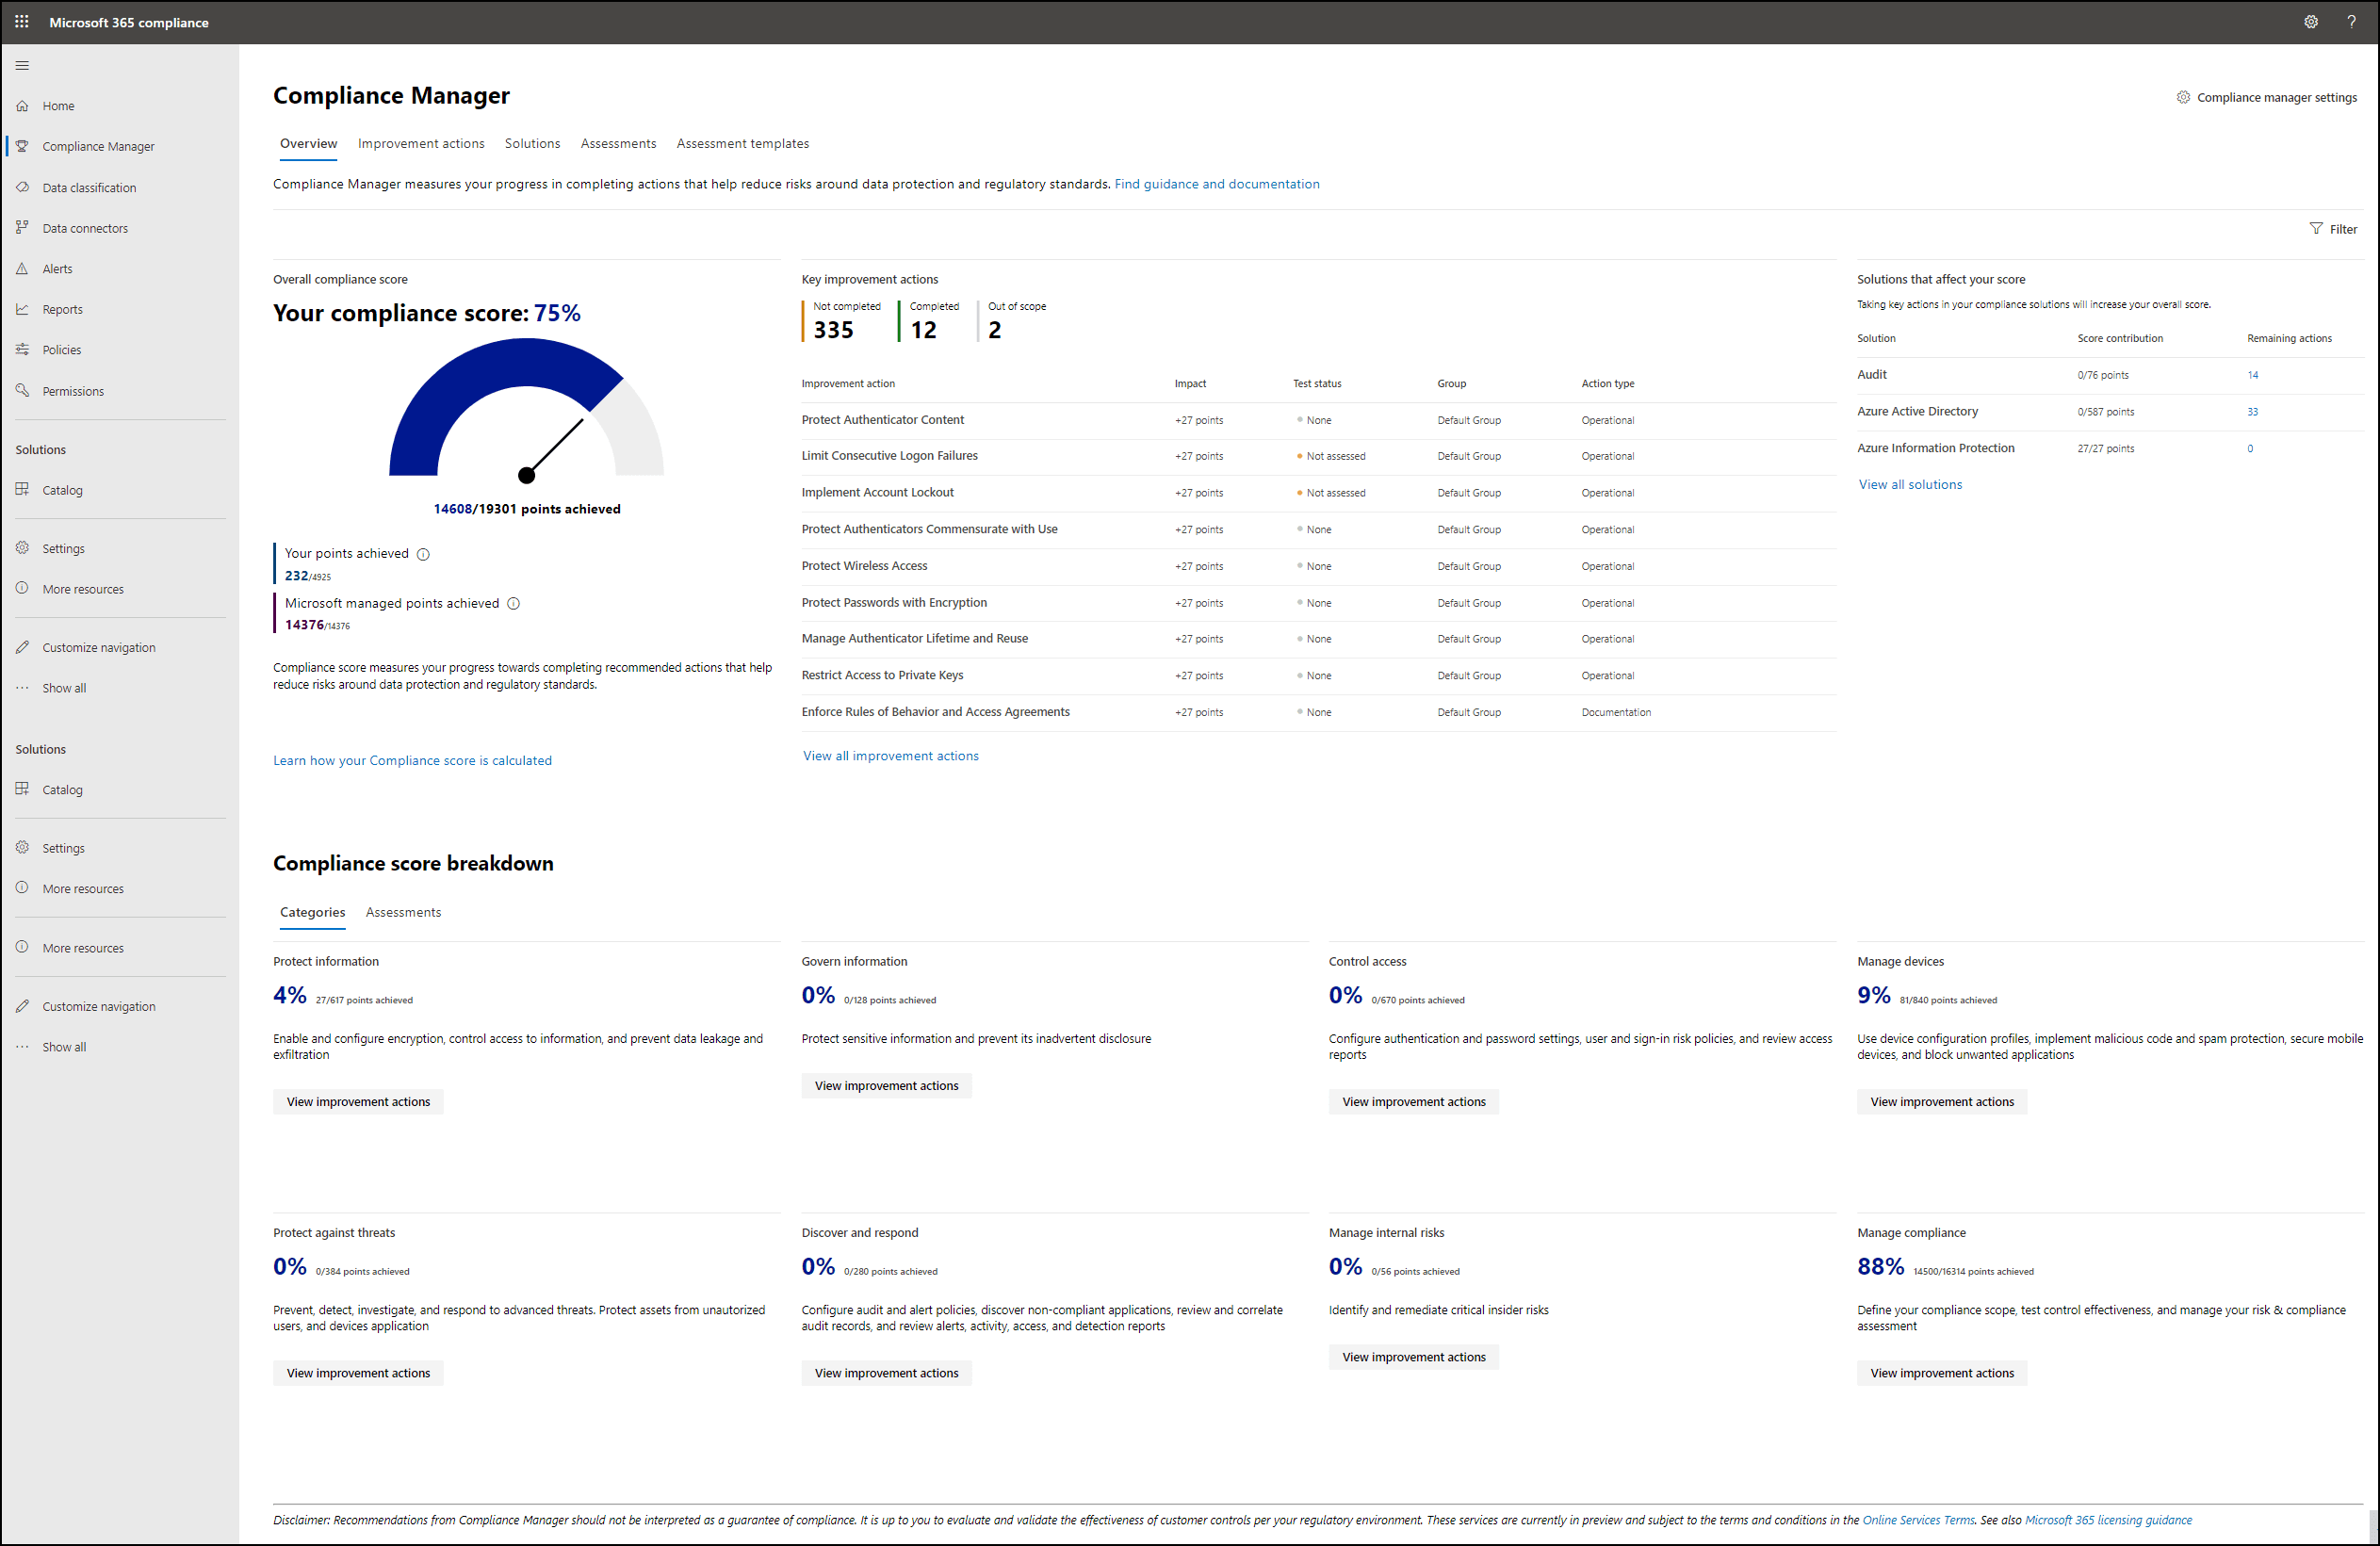Select Assessments tab under score breakdown
The image size is (2380, 1546).
click(403, 912)
